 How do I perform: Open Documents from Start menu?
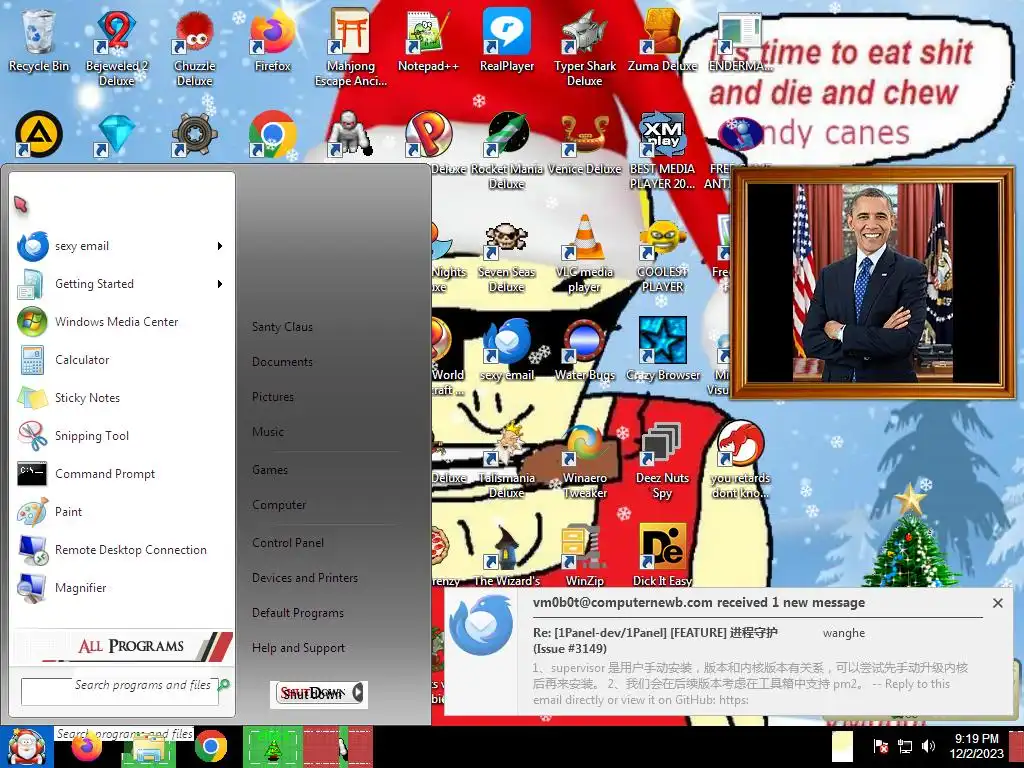tap(282, 362)
